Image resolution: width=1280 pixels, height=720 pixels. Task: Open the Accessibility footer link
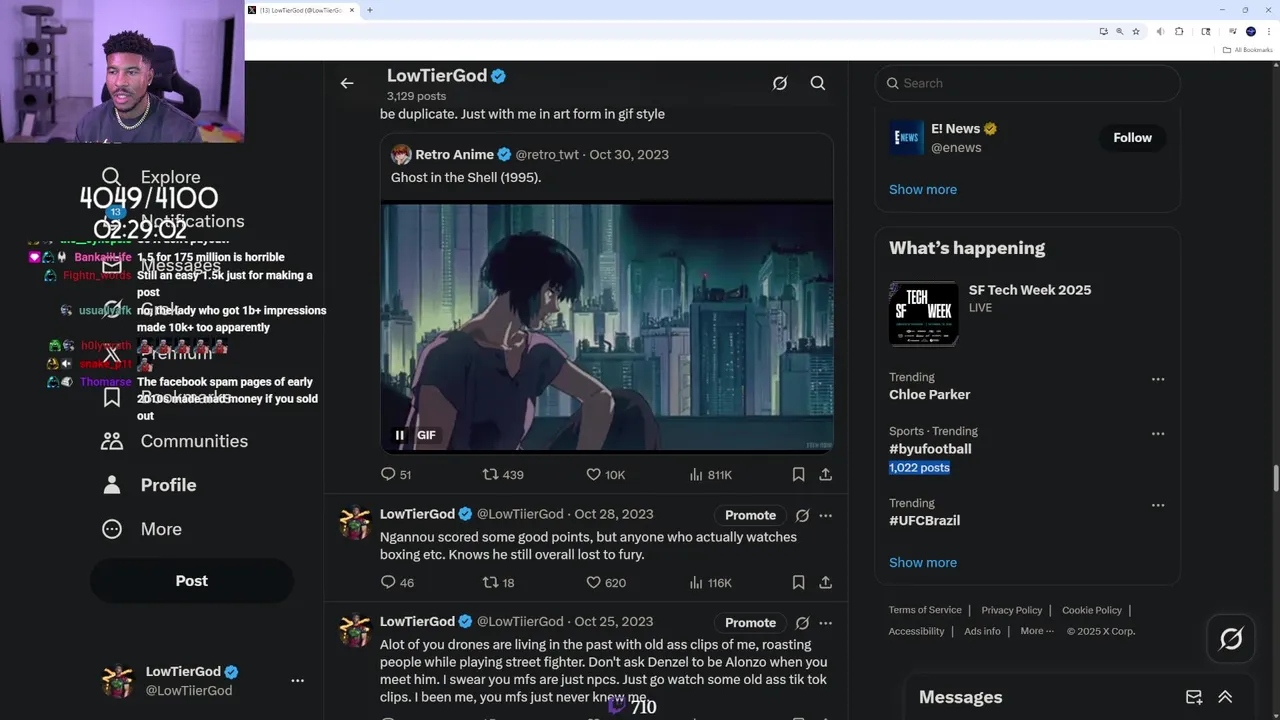[x=916, y=631]
